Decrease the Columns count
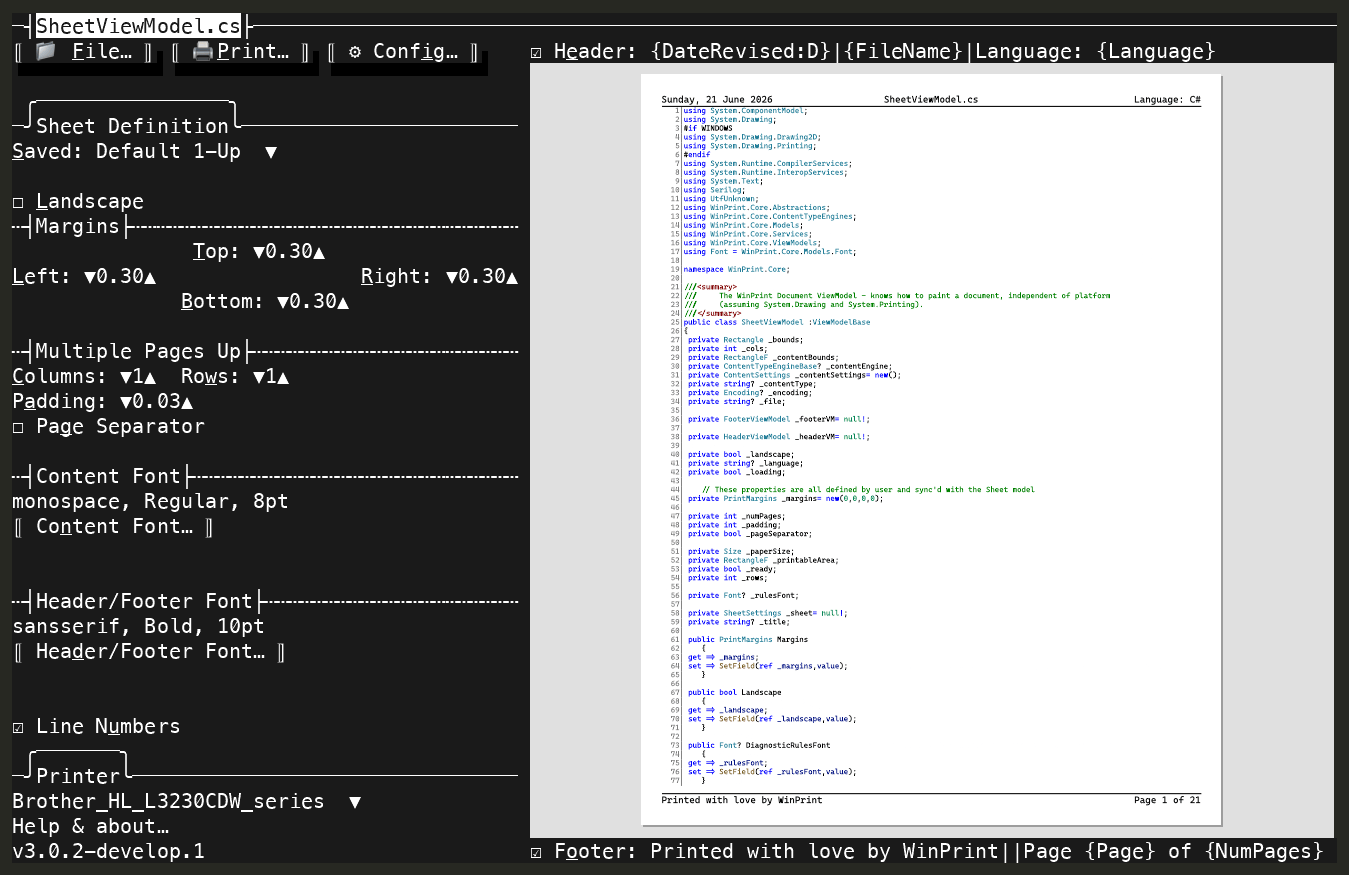This screenshot has width=1349, height=875. (125, 377)
